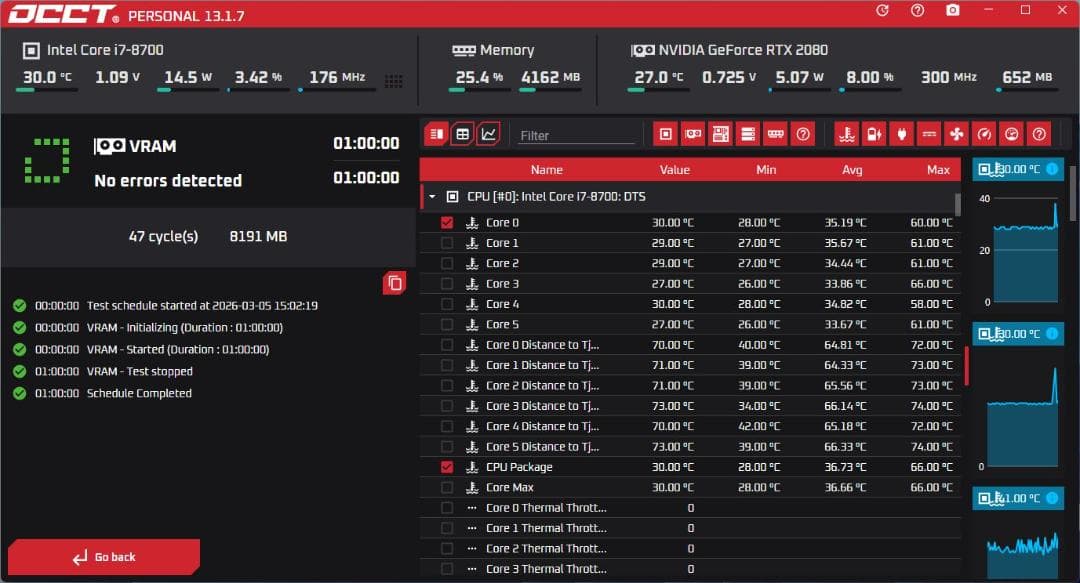Image resolution: width=1080 pixels, height=583 pixels.
Task: Sort the table by the Name column header
Action: click(x=546, y=170)
